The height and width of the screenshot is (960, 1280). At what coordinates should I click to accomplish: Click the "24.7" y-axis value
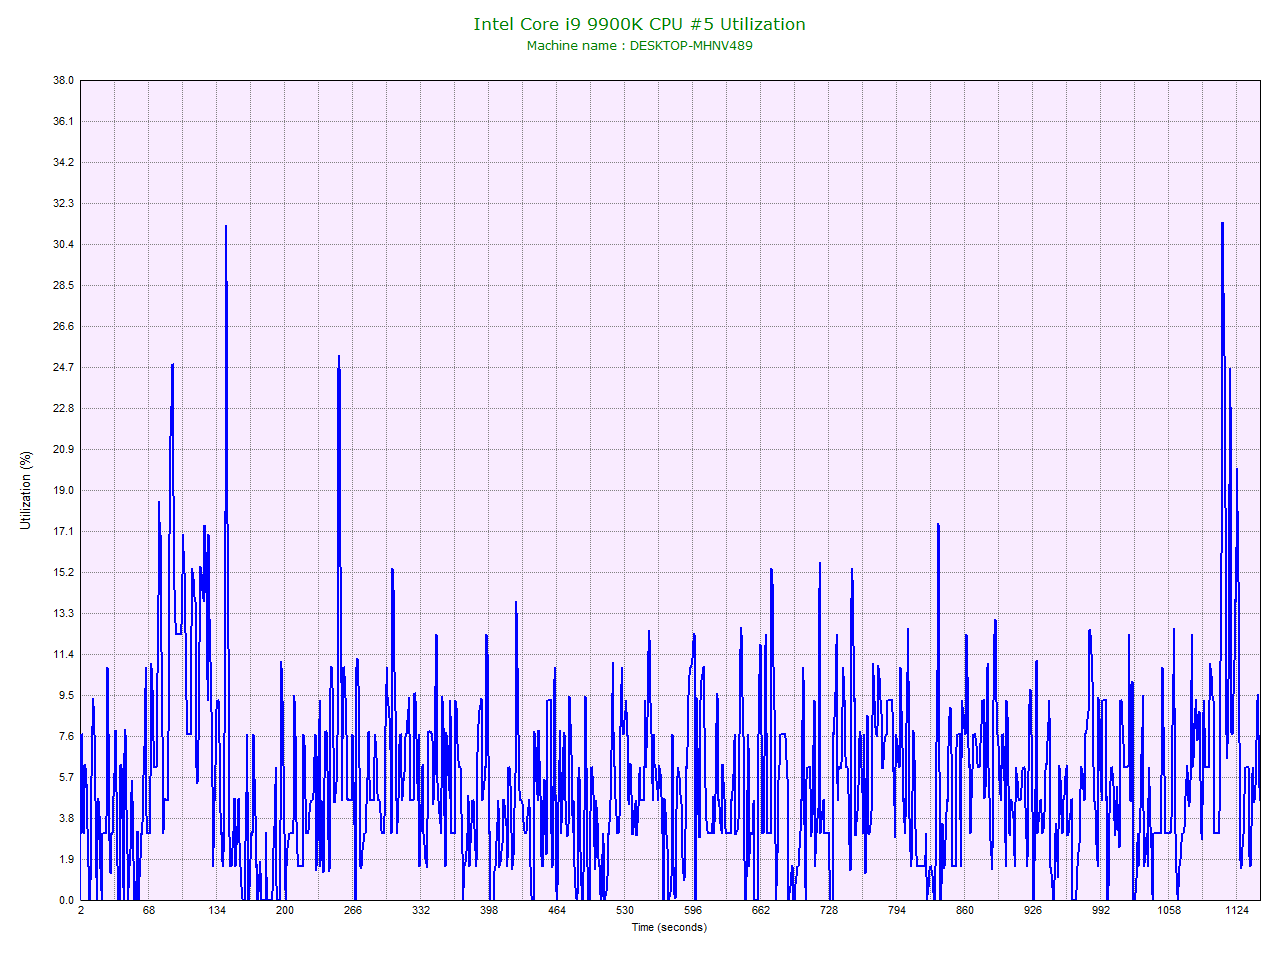pos(64,368)
